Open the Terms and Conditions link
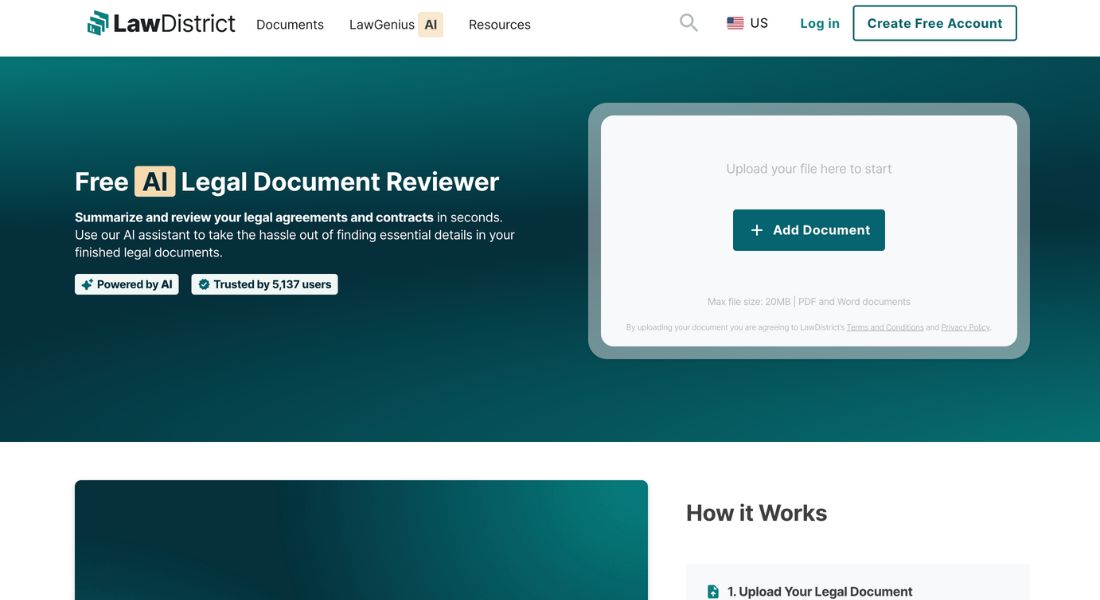This screenshot has height=600, width=1100. (x=885, y=328)
